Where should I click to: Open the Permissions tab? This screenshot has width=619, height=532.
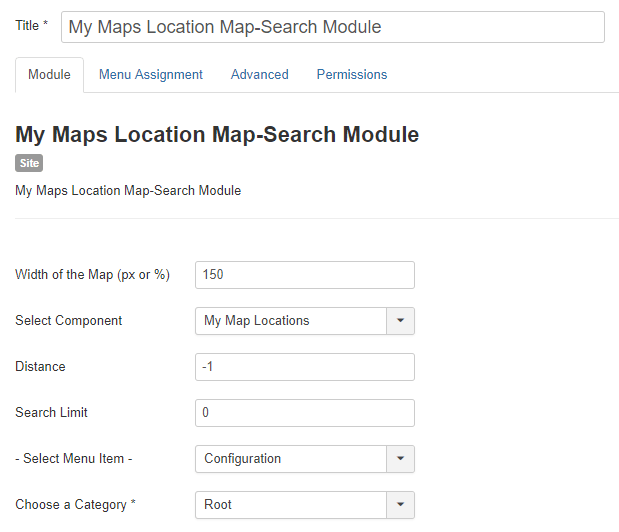tap(351, 75)
